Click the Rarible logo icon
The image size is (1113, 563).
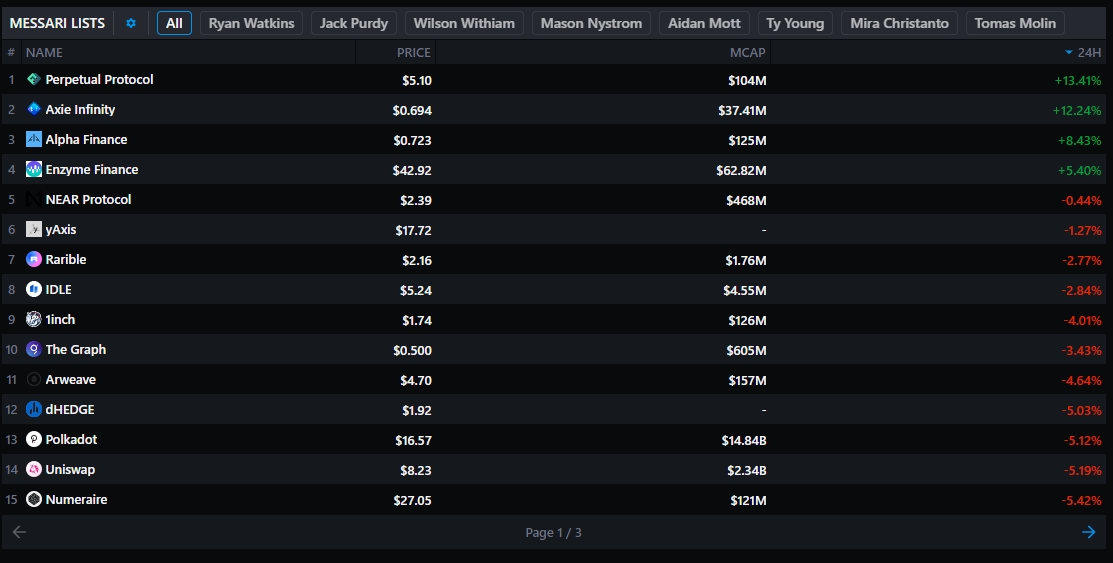[33, 259]
